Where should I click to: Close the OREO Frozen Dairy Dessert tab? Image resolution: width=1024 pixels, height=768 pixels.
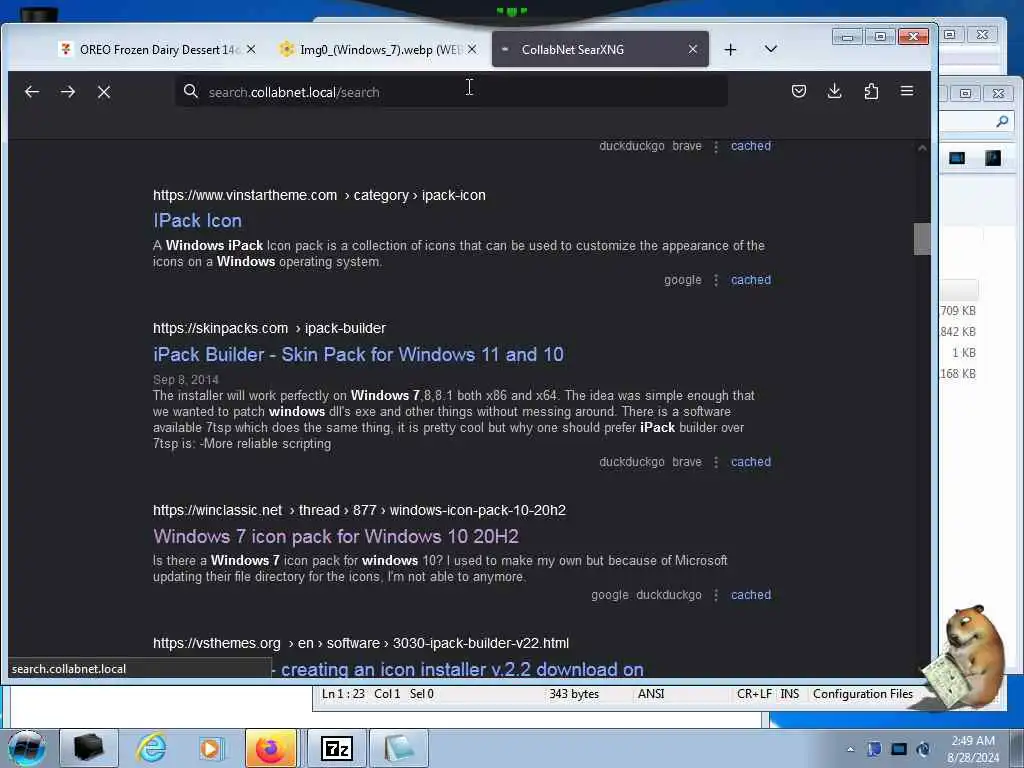pyautogui.click(x=251, y=49)
